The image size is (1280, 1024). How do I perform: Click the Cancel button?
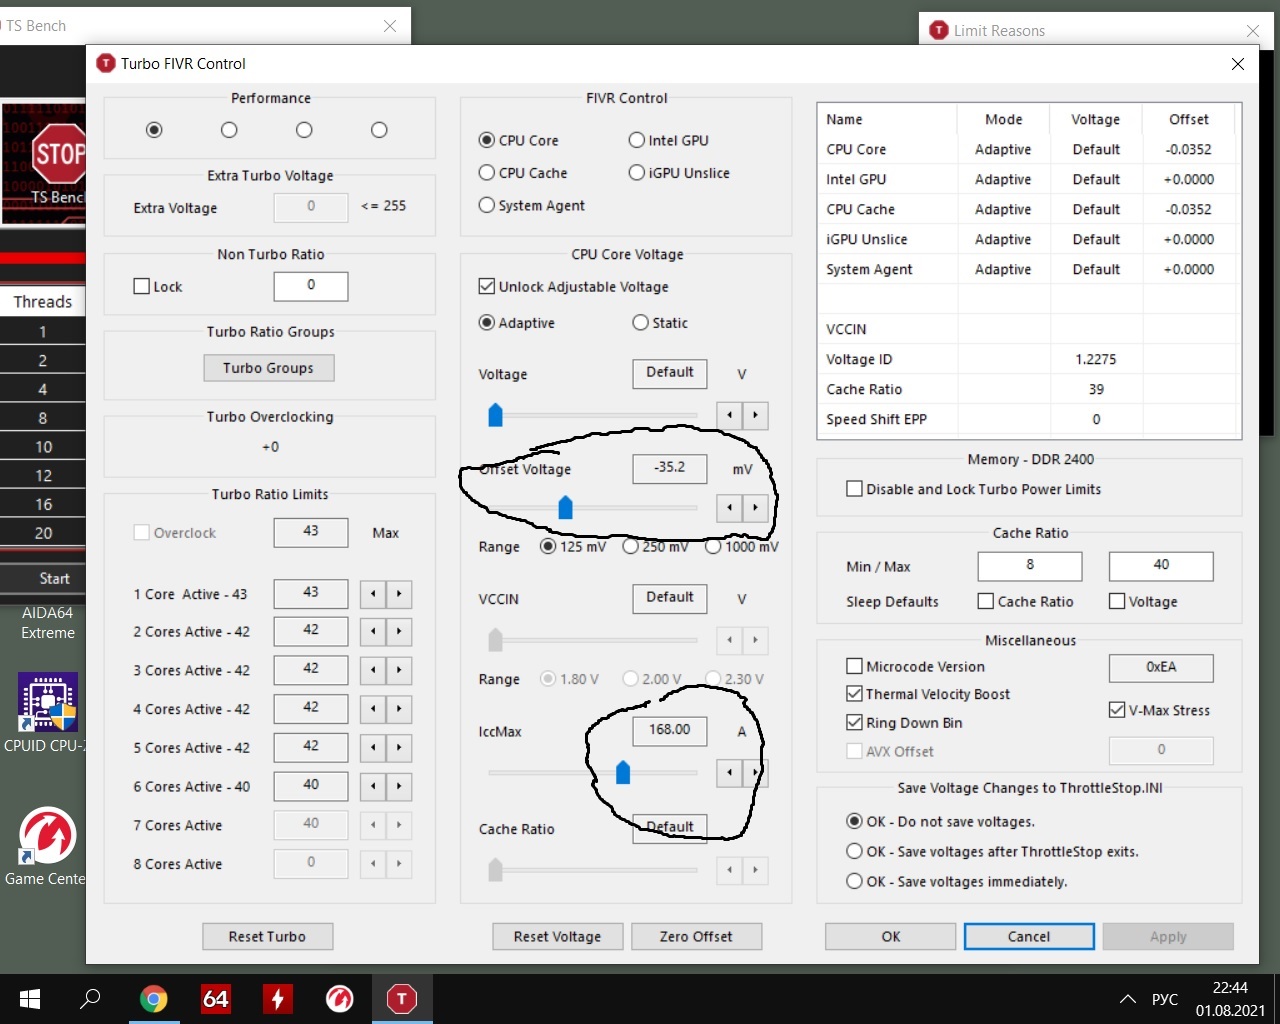point(1029,936)
